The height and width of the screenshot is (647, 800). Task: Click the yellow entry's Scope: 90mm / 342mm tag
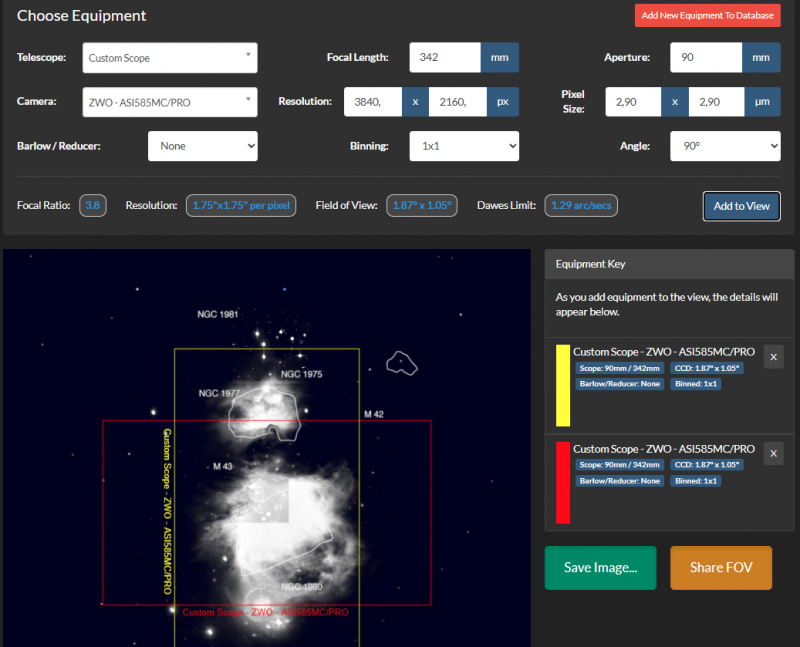pos(619,368)
